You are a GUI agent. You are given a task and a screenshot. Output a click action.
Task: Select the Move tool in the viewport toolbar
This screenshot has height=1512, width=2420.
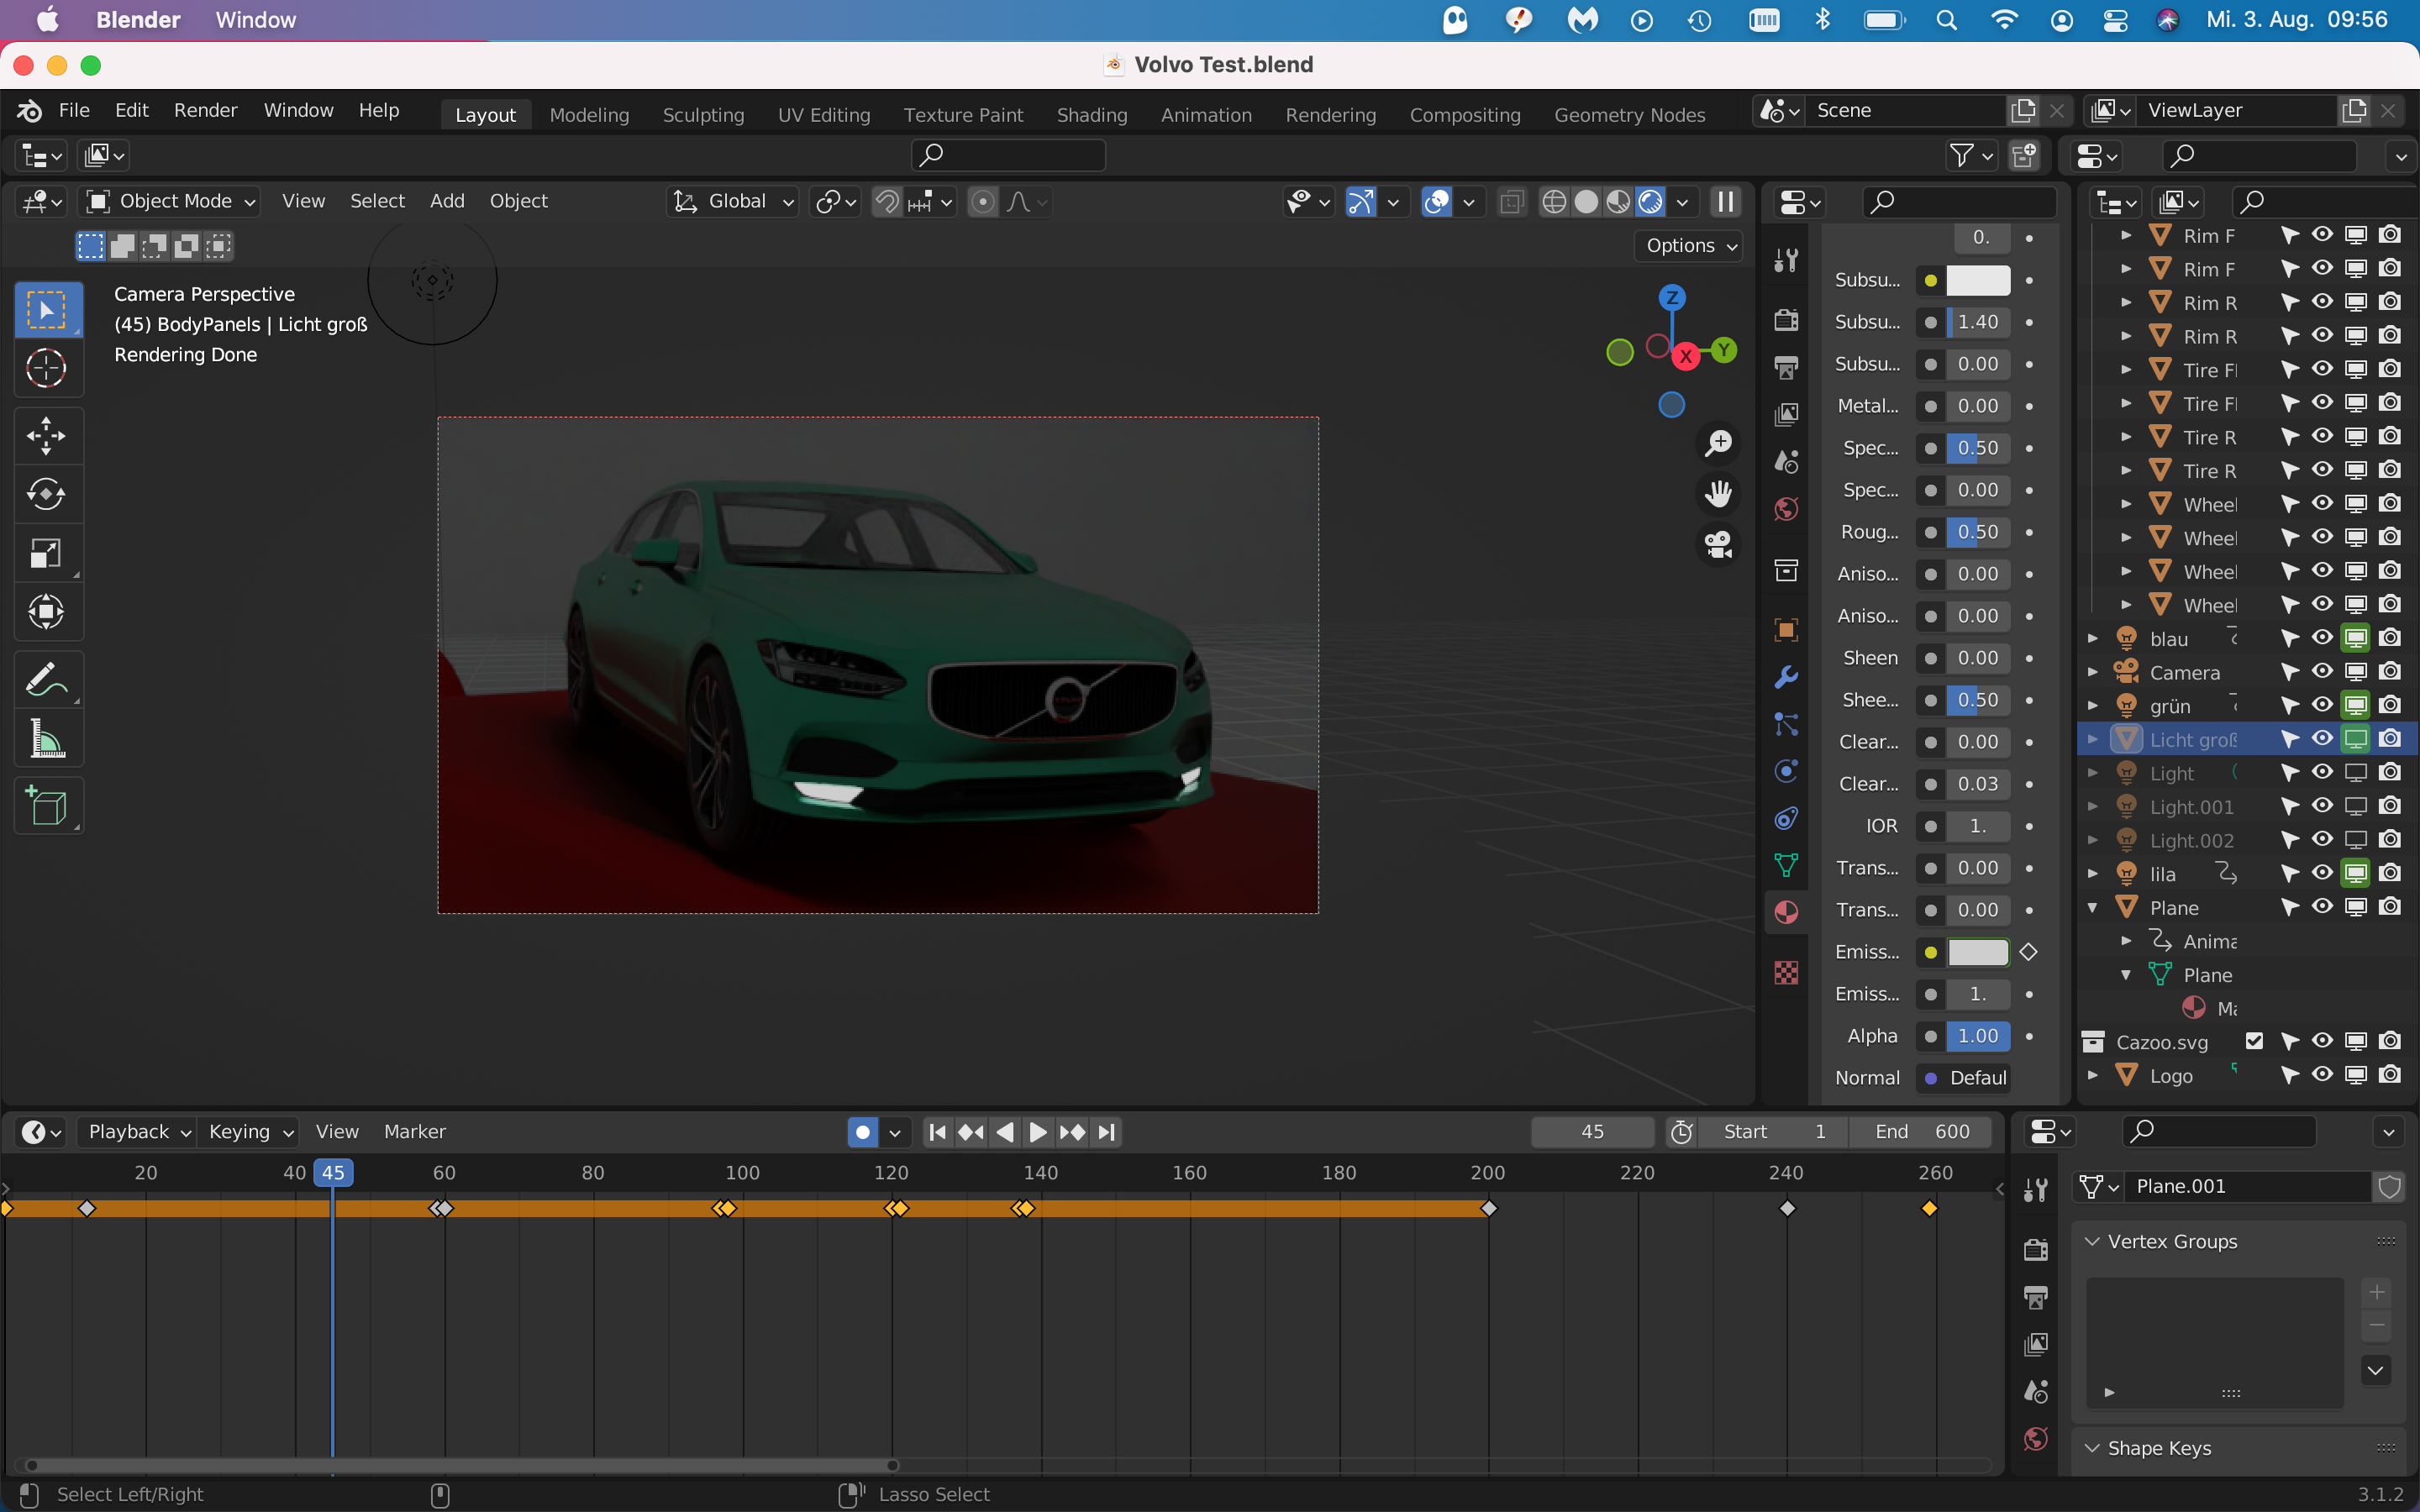point(46,436)
